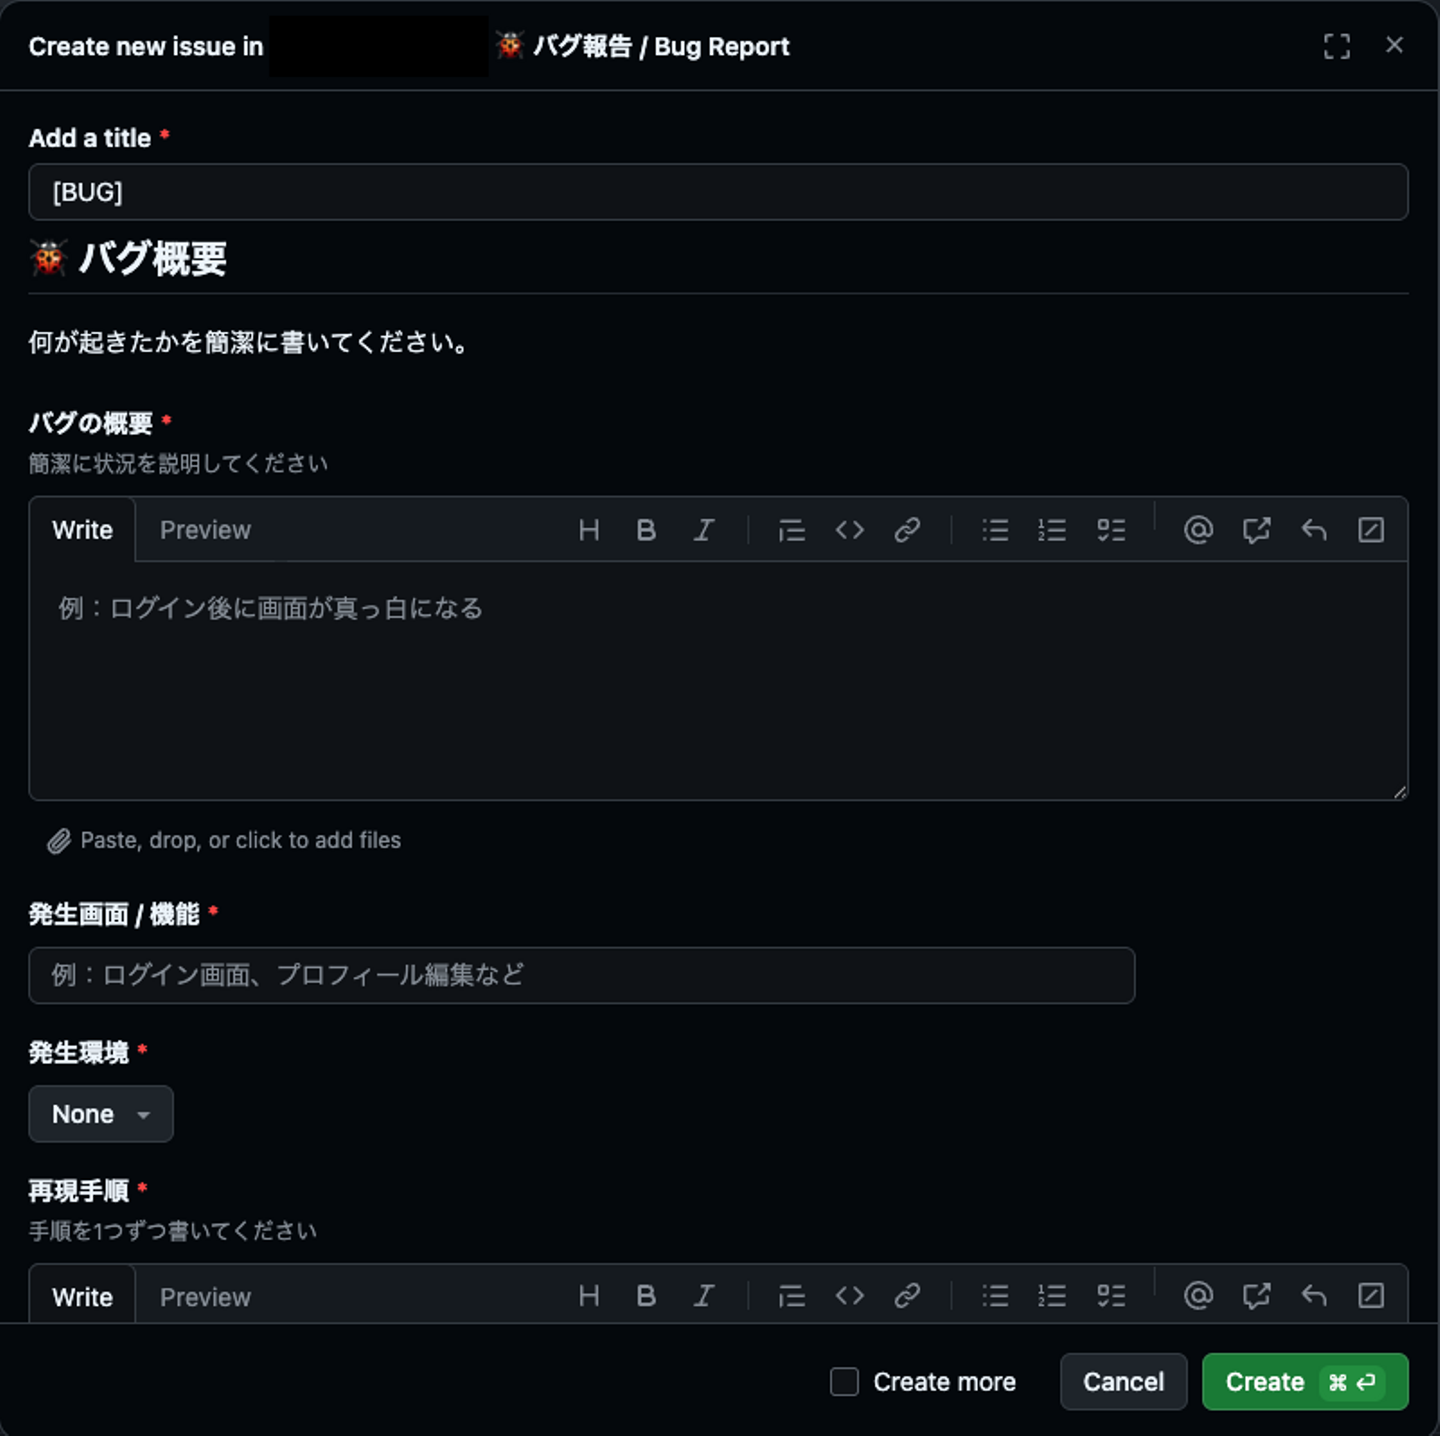
Task: Click Paste, drop, or click to add files
Action: [x=240, y=841]
